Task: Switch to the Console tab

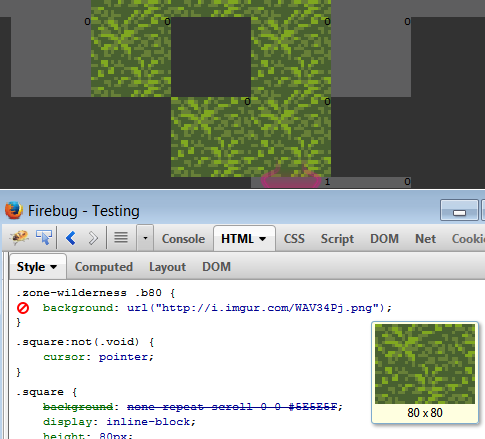Action: (x=183, y=239)
